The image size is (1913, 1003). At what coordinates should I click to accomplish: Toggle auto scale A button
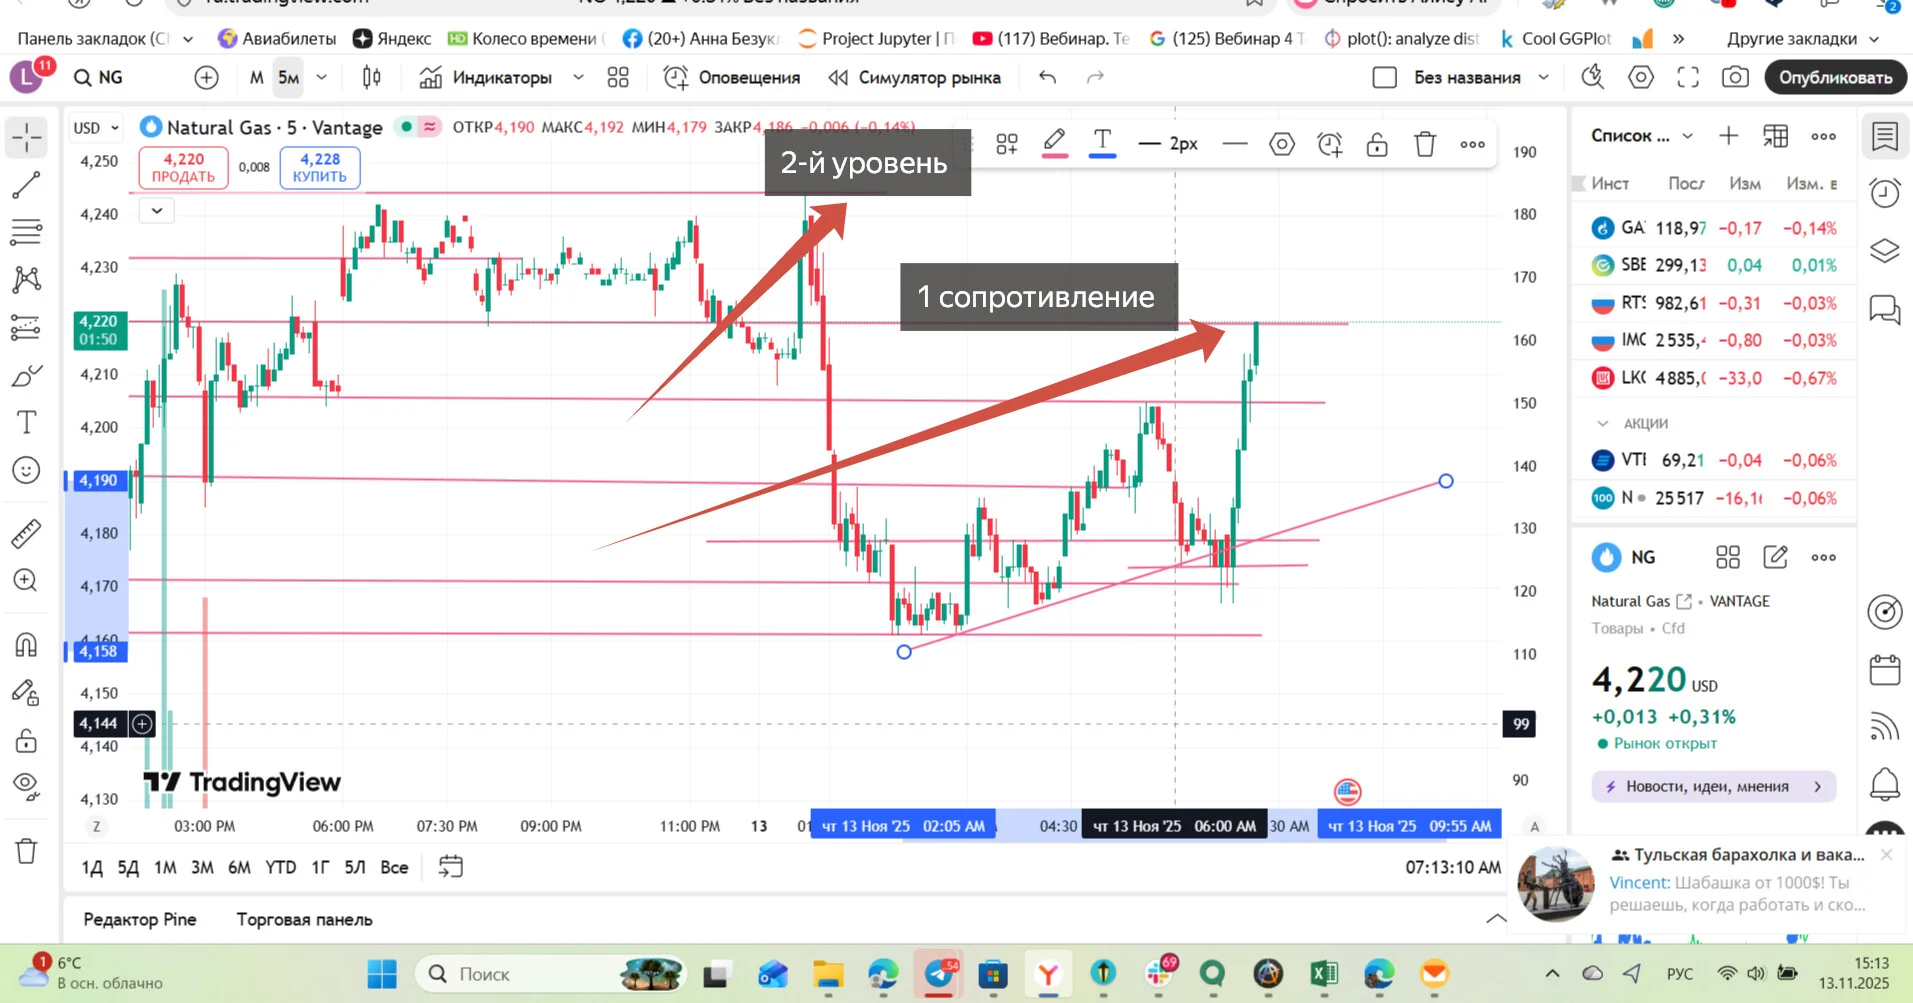pos(1534,826)
